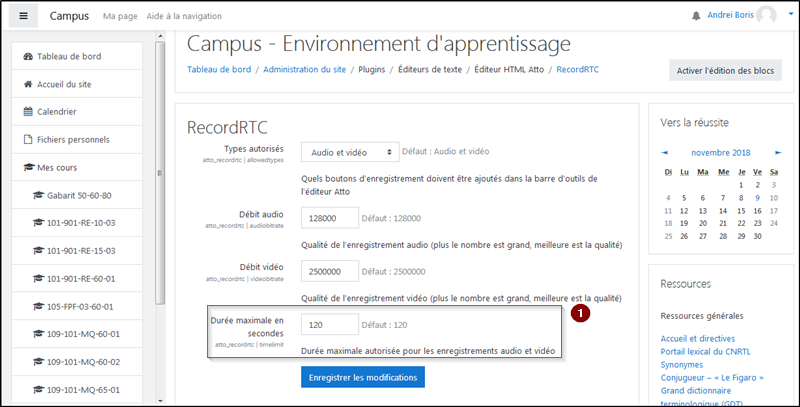This screenshot has width=800, height=407.
Task: Open Accueil du site in sidebar
Action: [x=66, y=84]
